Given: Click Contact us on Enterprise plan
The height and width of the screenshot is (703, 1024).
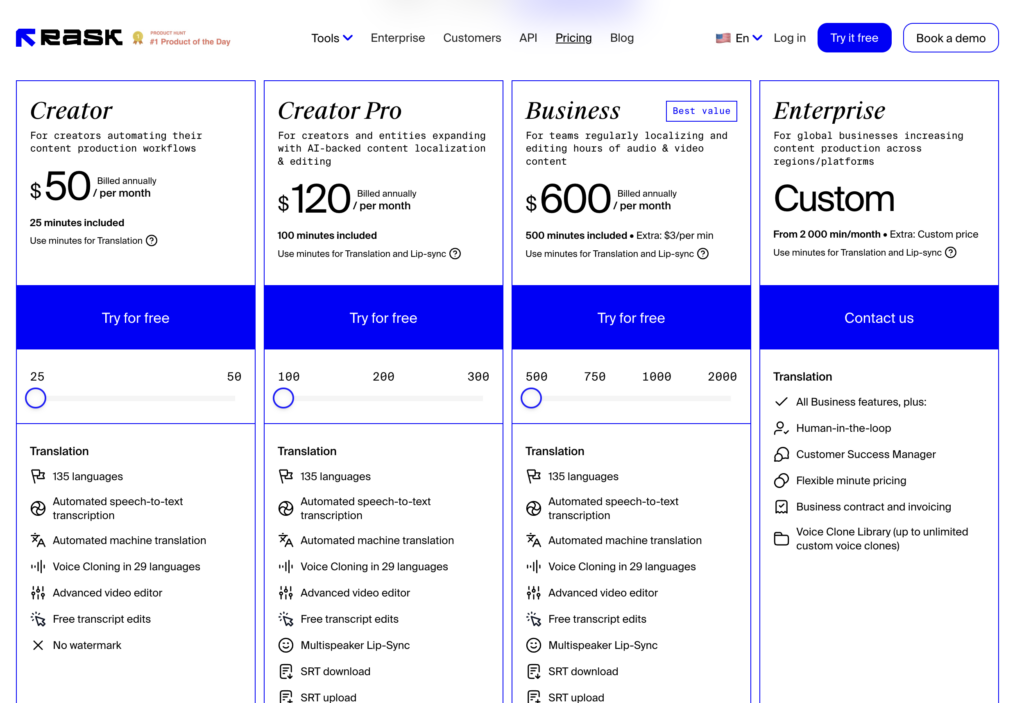Looking at the screenshot, I should pyautogui.click(x=879, y=318).
